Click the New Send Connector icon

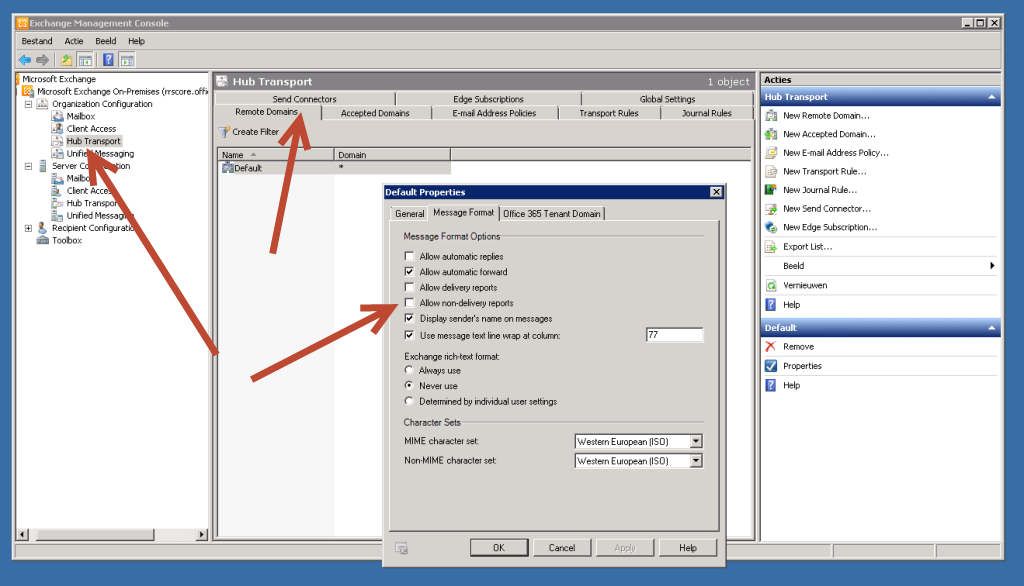(771, 208)
